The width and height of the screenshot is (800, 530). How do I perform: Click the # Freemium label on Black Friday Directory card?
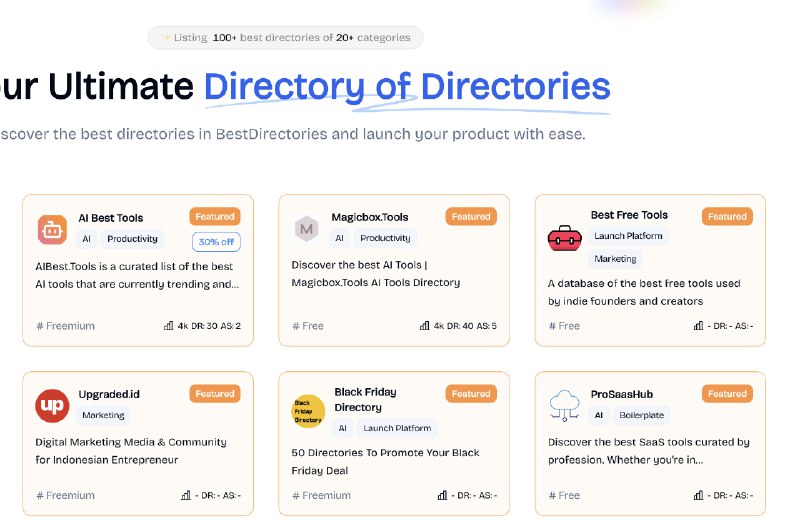click(321, 495)
